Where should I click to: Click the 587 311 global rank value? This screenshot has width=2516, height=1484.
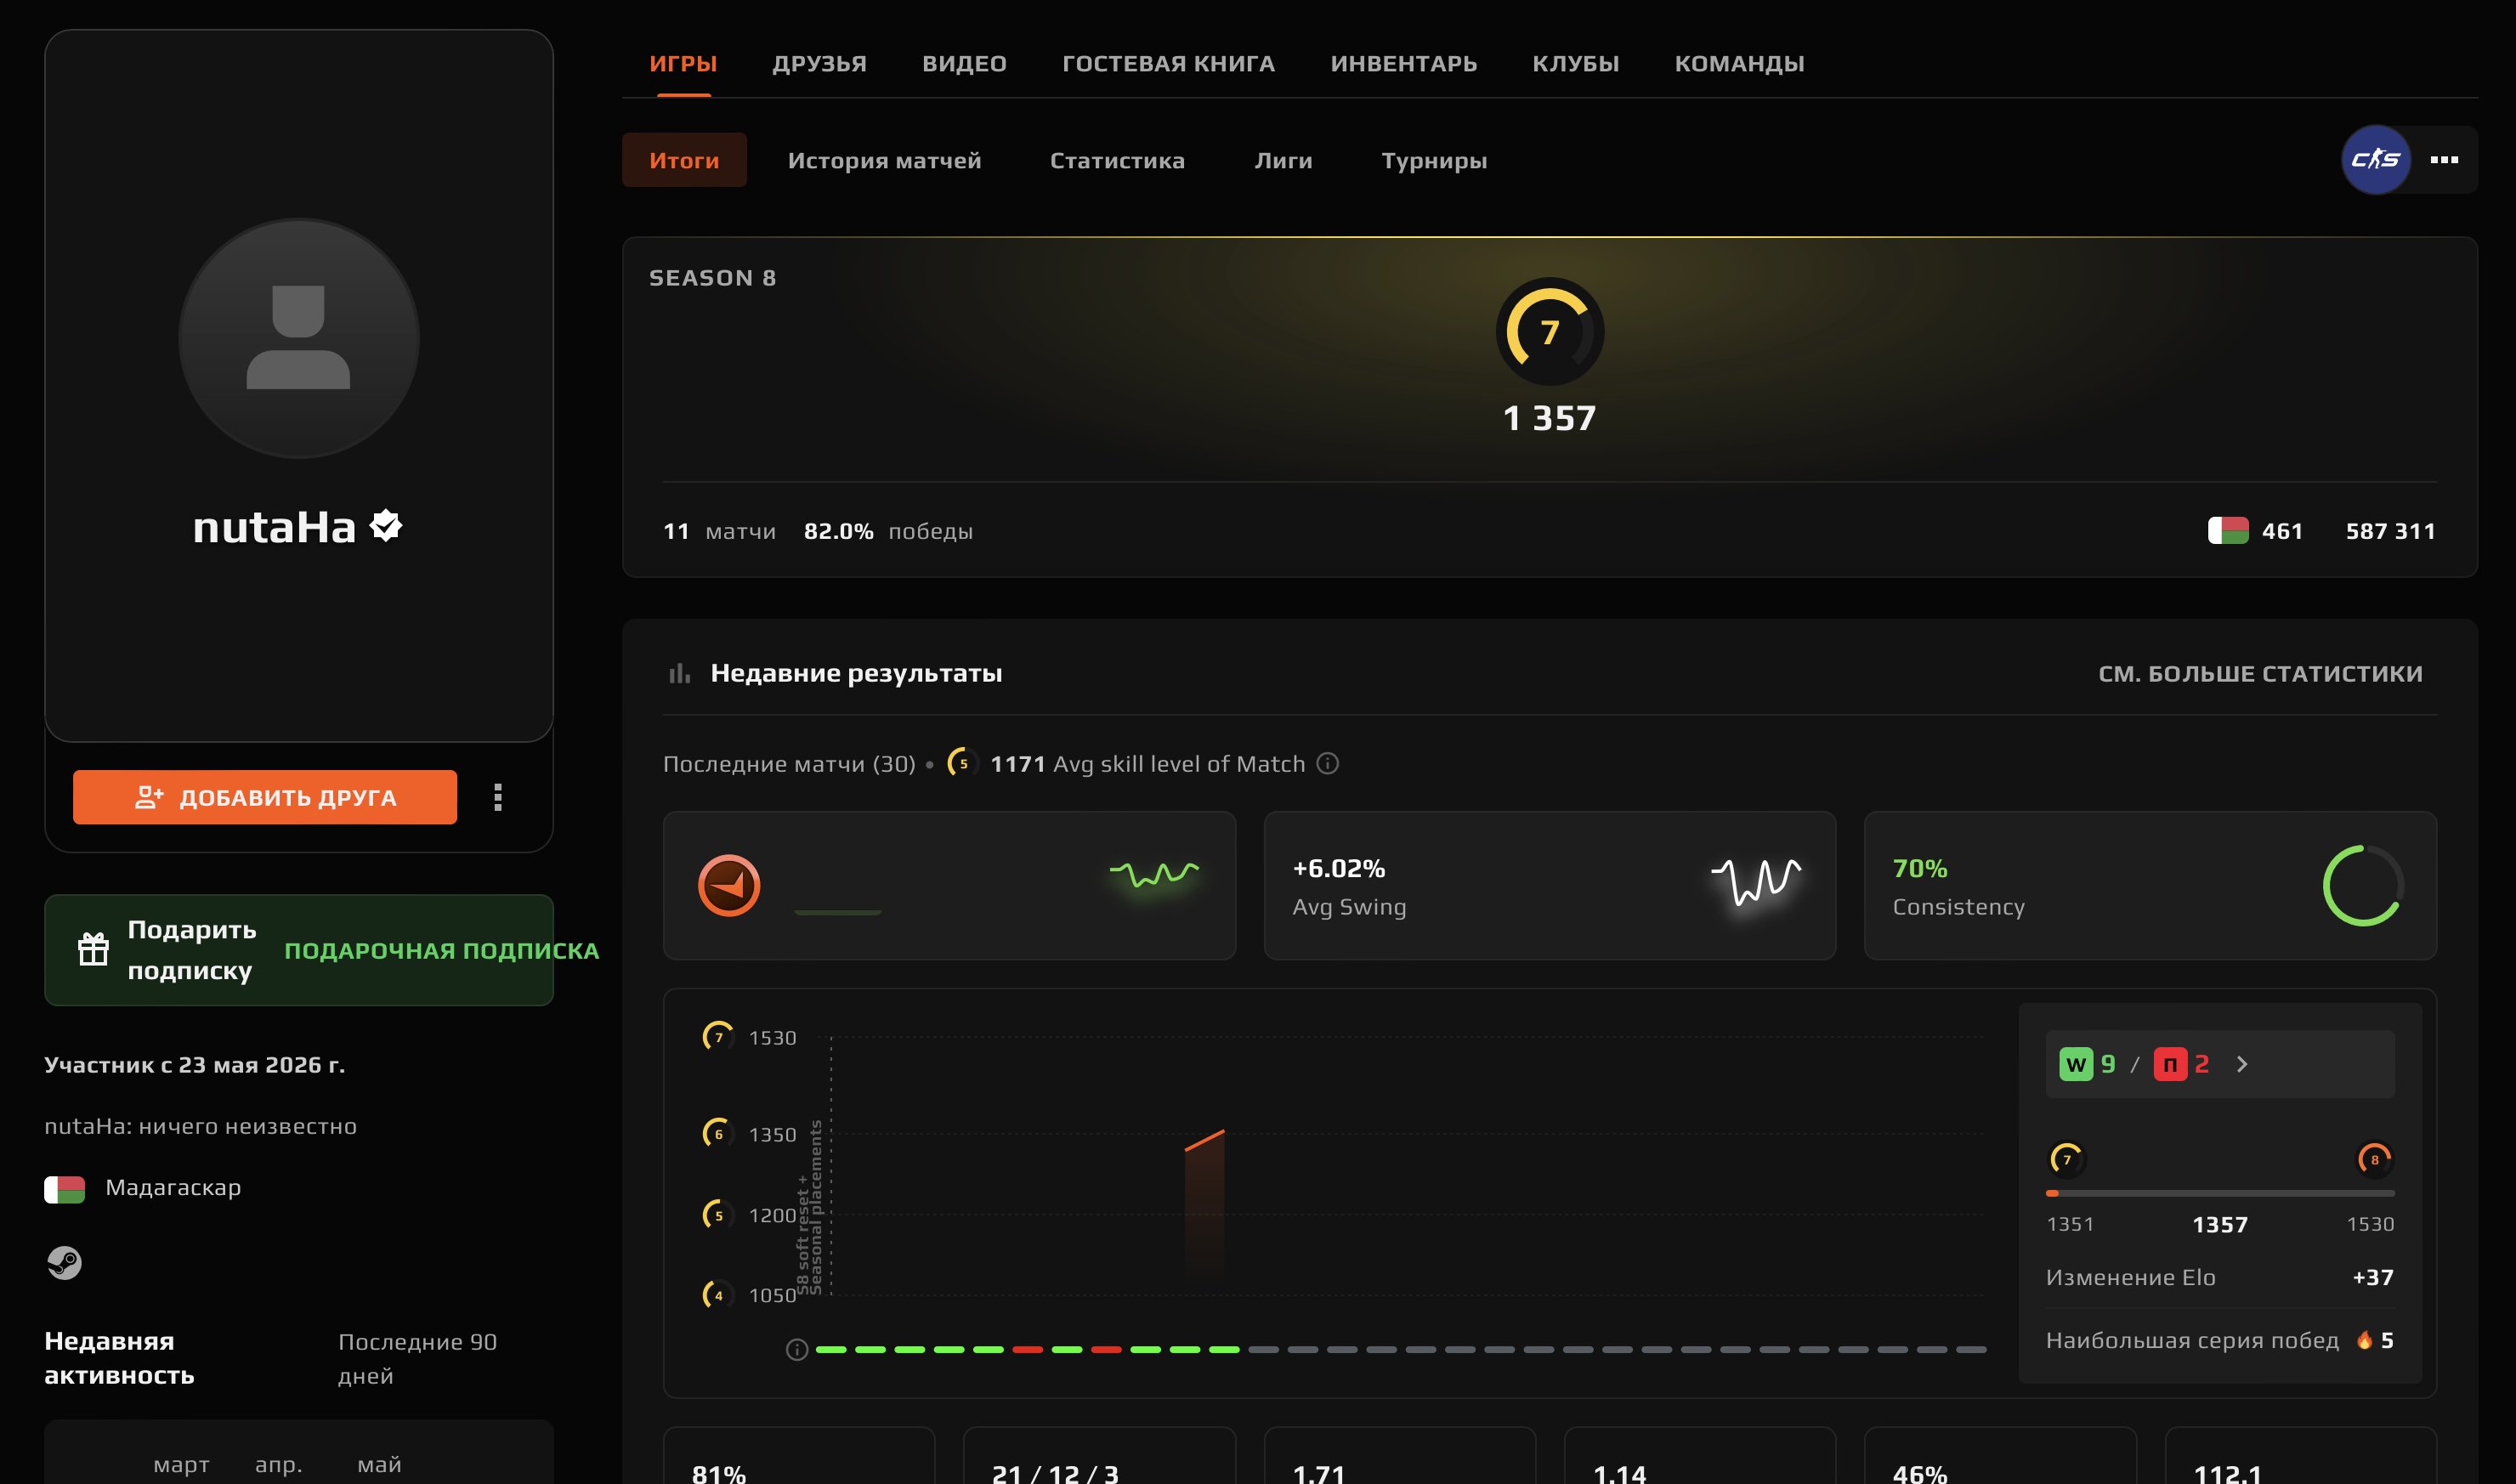2390,531
